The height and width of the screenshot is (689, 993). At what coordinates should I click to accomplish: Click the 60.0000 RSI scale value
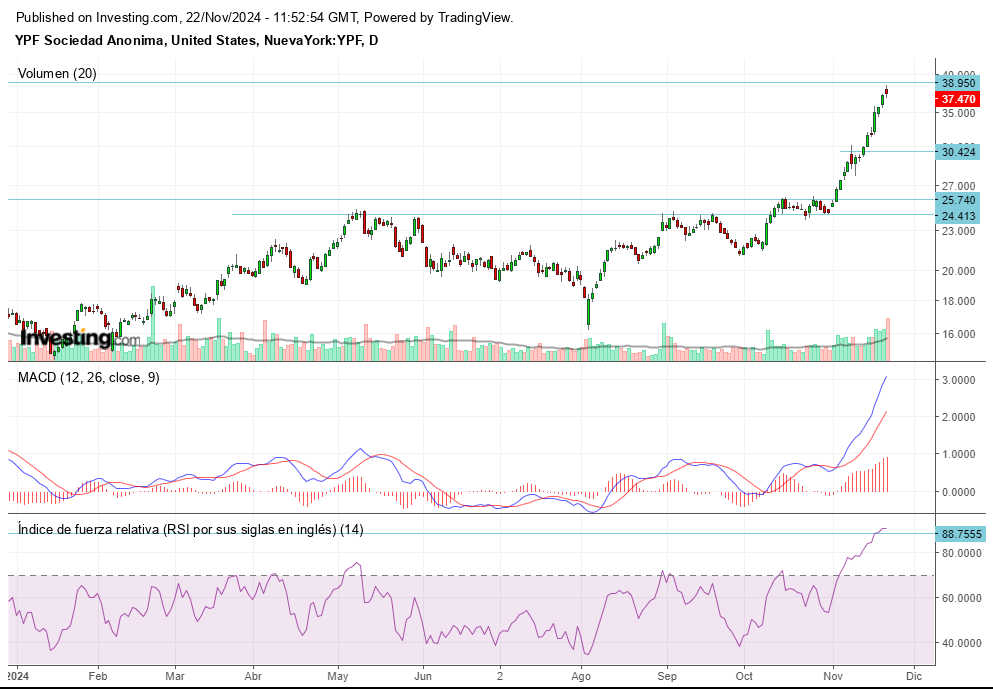[x=961, y=598]
